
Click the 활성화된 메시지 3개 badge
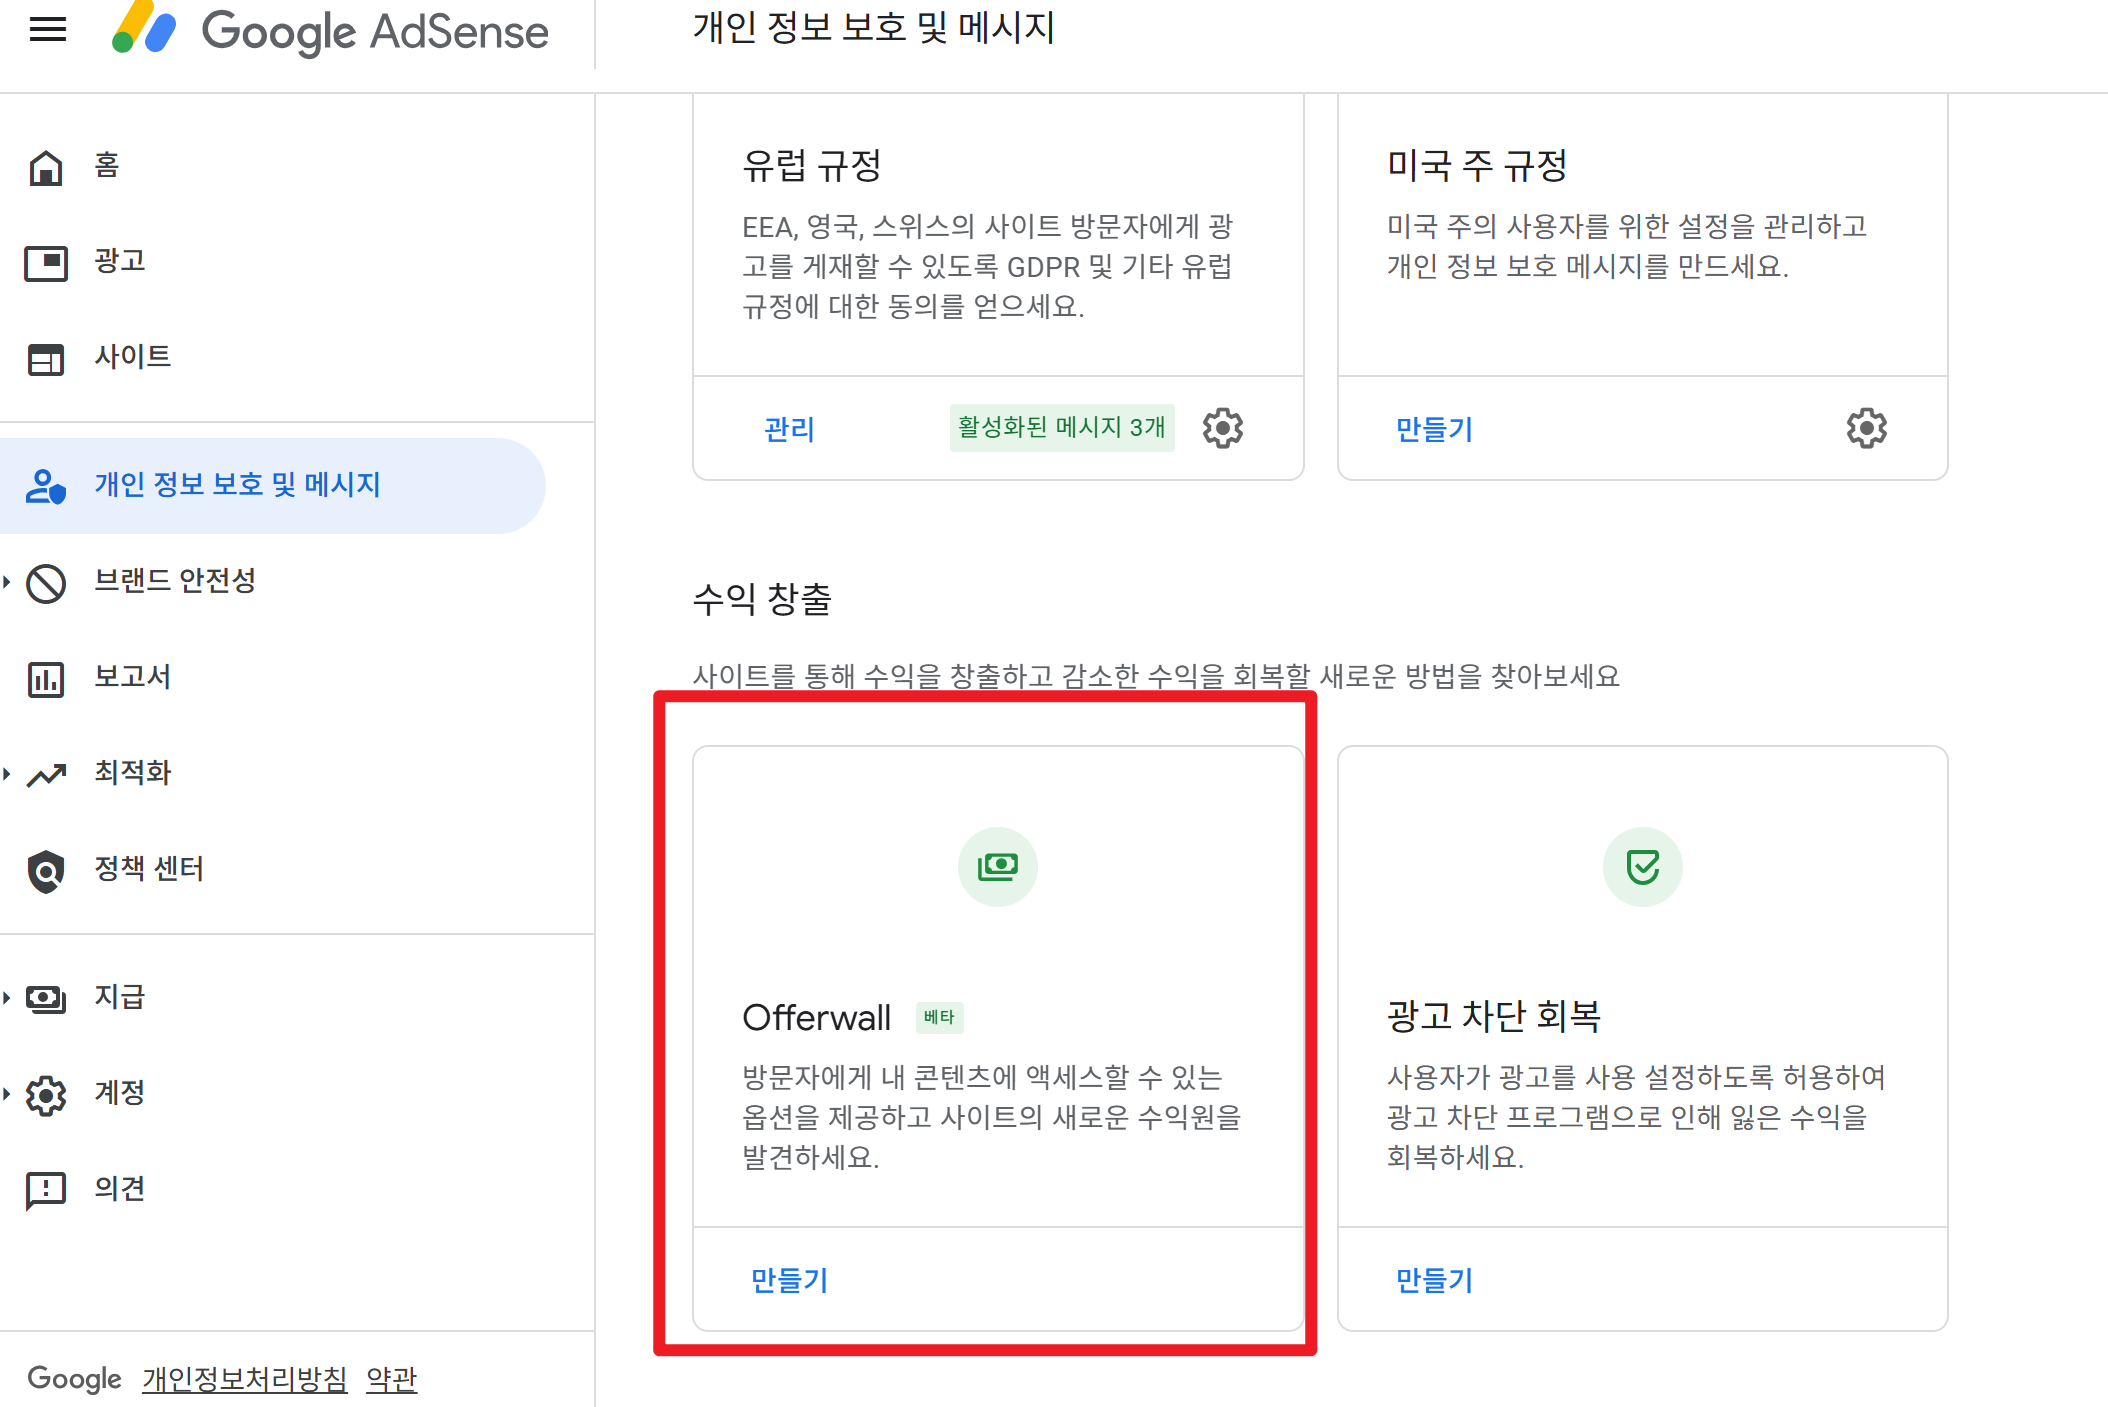point(1061,428)
